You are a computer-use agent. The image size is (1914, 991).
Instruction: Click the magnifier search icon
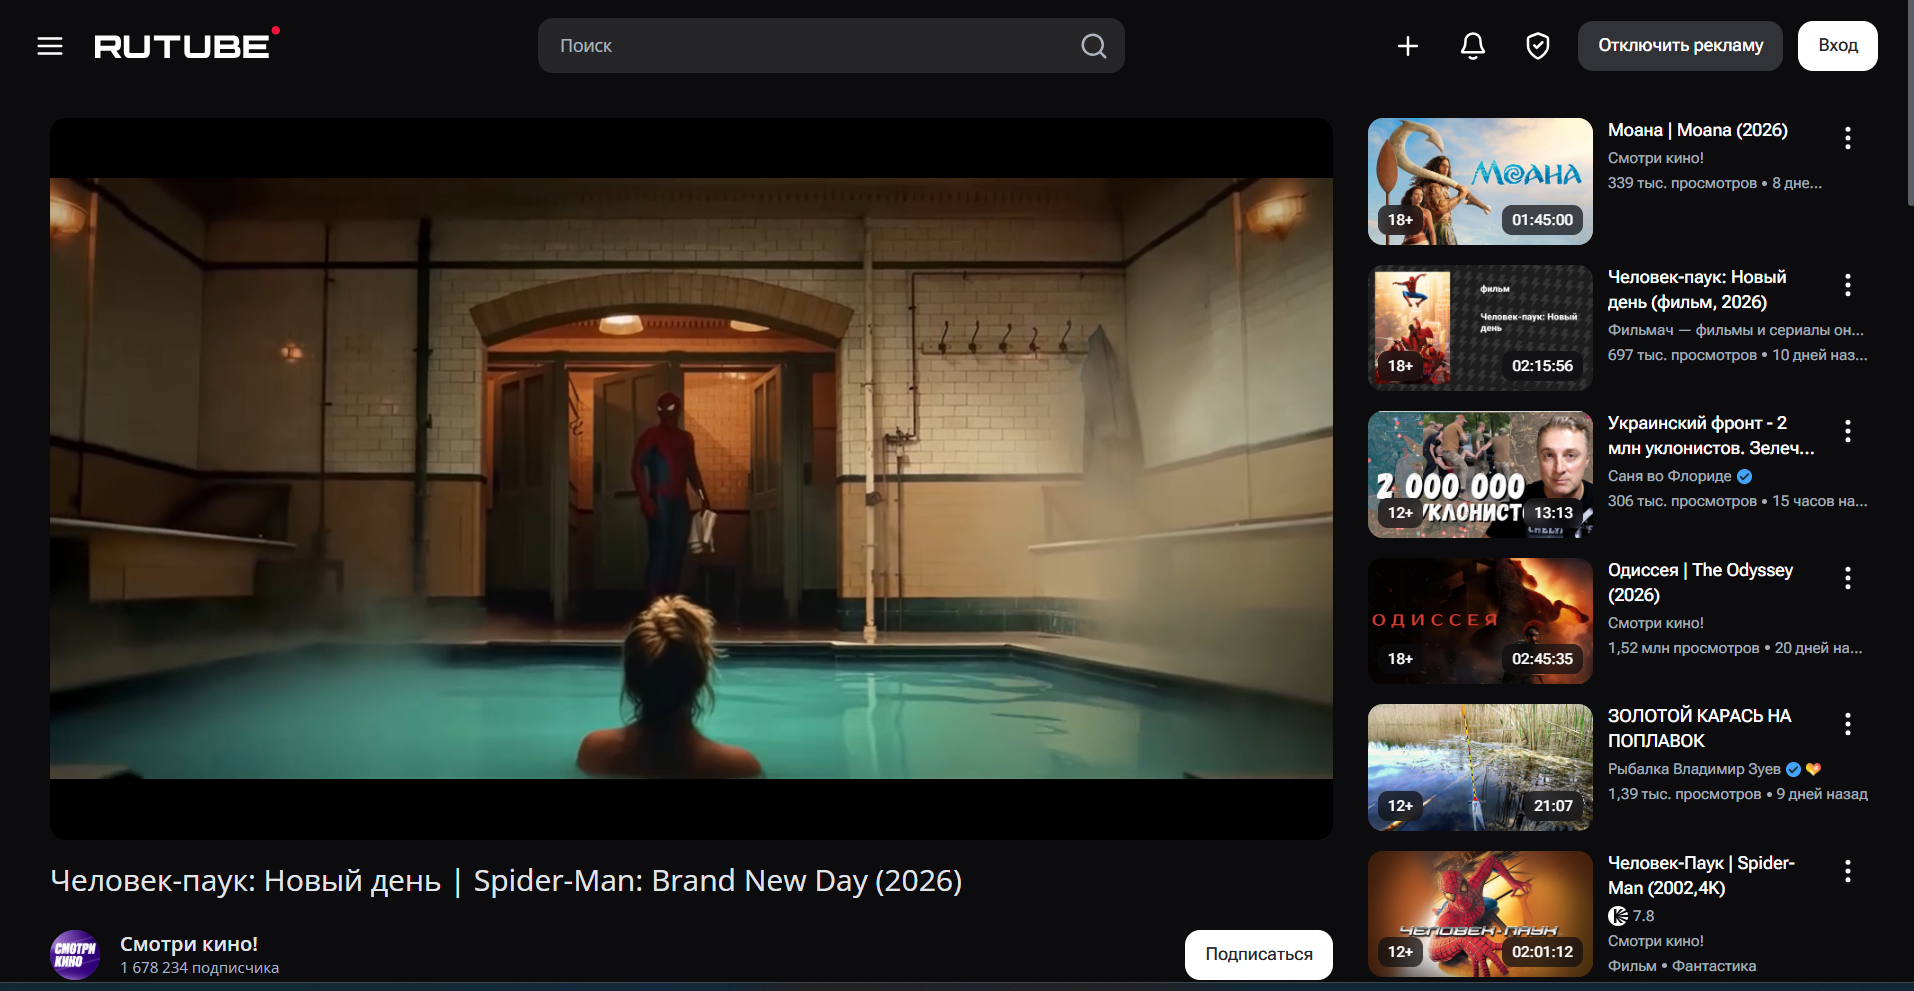1093,46
